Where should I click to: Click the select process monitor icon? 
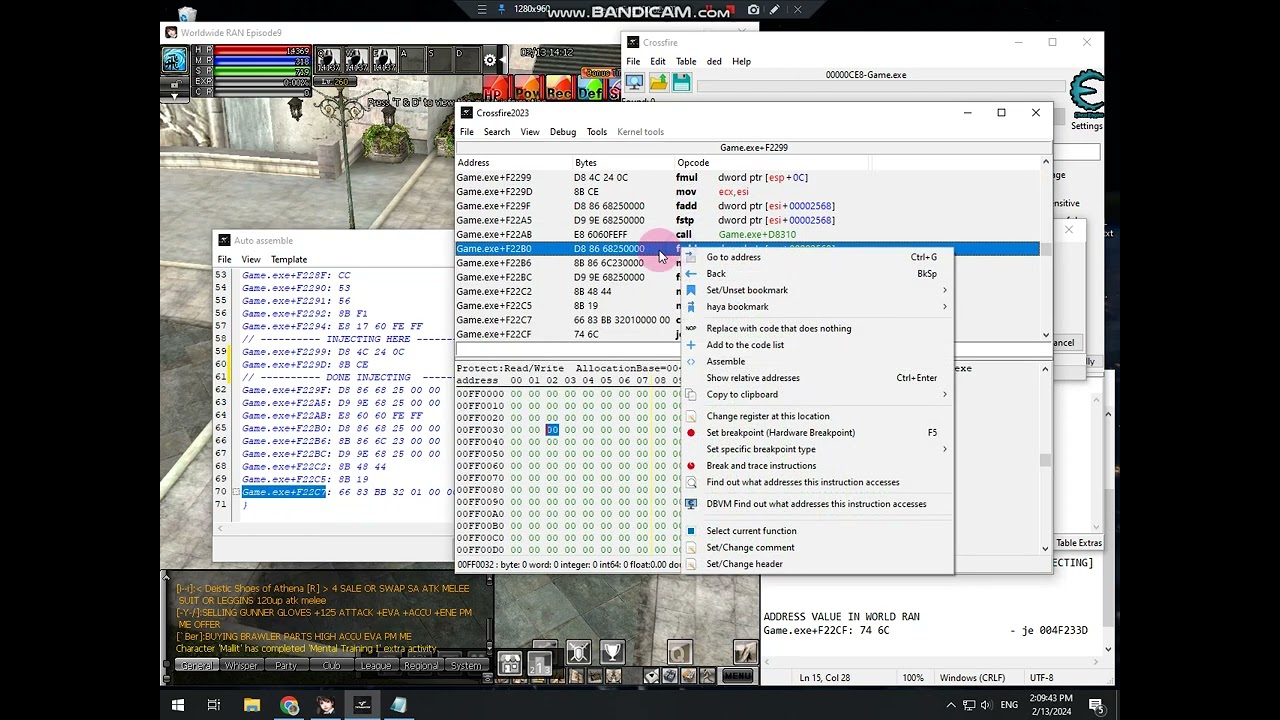click(635, 84)
